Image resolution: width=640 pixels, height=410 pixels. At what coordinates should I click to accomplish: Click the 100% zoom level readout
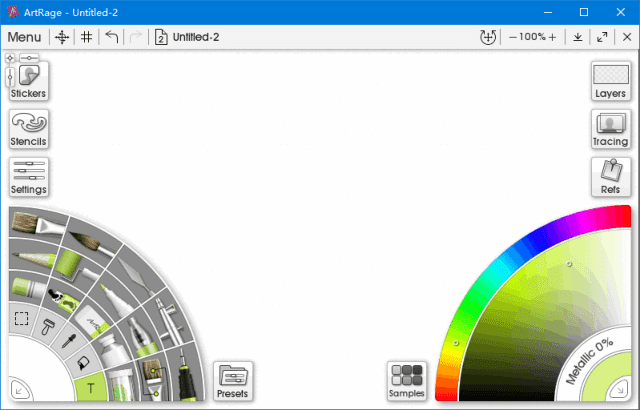[532, 37]
